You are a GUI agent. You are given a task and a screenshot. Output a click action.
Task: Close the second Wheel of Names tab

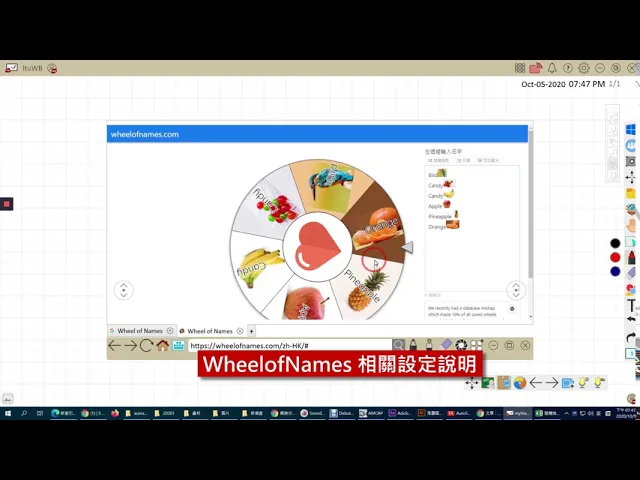coord(240,331)
